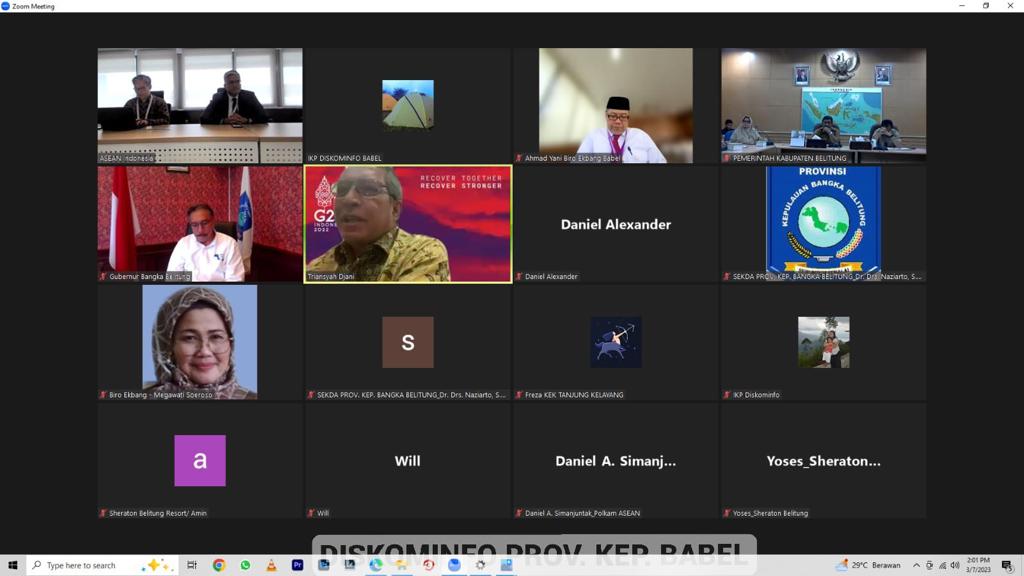Launch Google Chrome from the taskbar
The image size is (1024, 576).
(x=219, y=565)
